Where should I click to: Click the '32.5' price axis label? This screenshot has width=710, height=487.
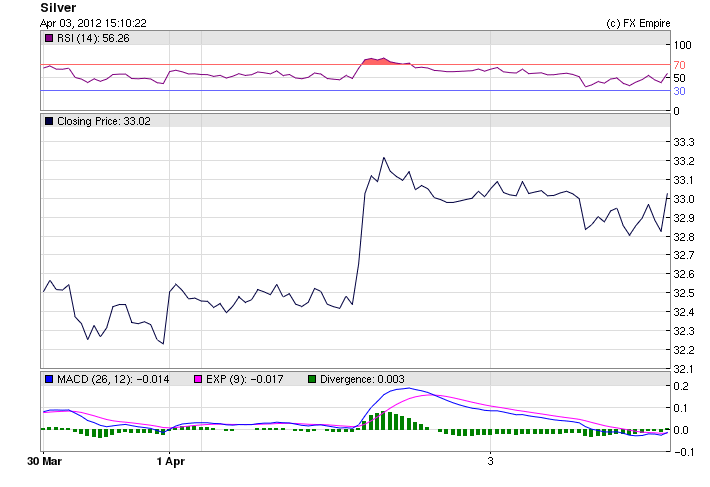click(684, 293)
